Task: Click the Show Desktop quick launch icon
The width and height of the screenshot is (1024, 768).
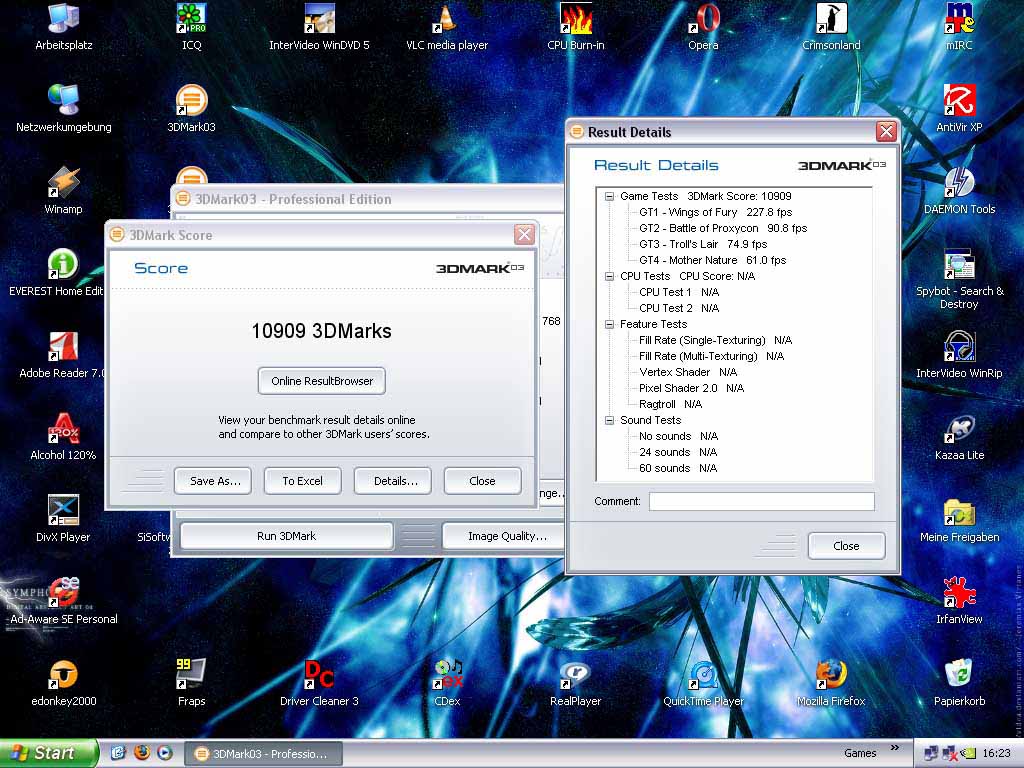Action: point(118,753)
